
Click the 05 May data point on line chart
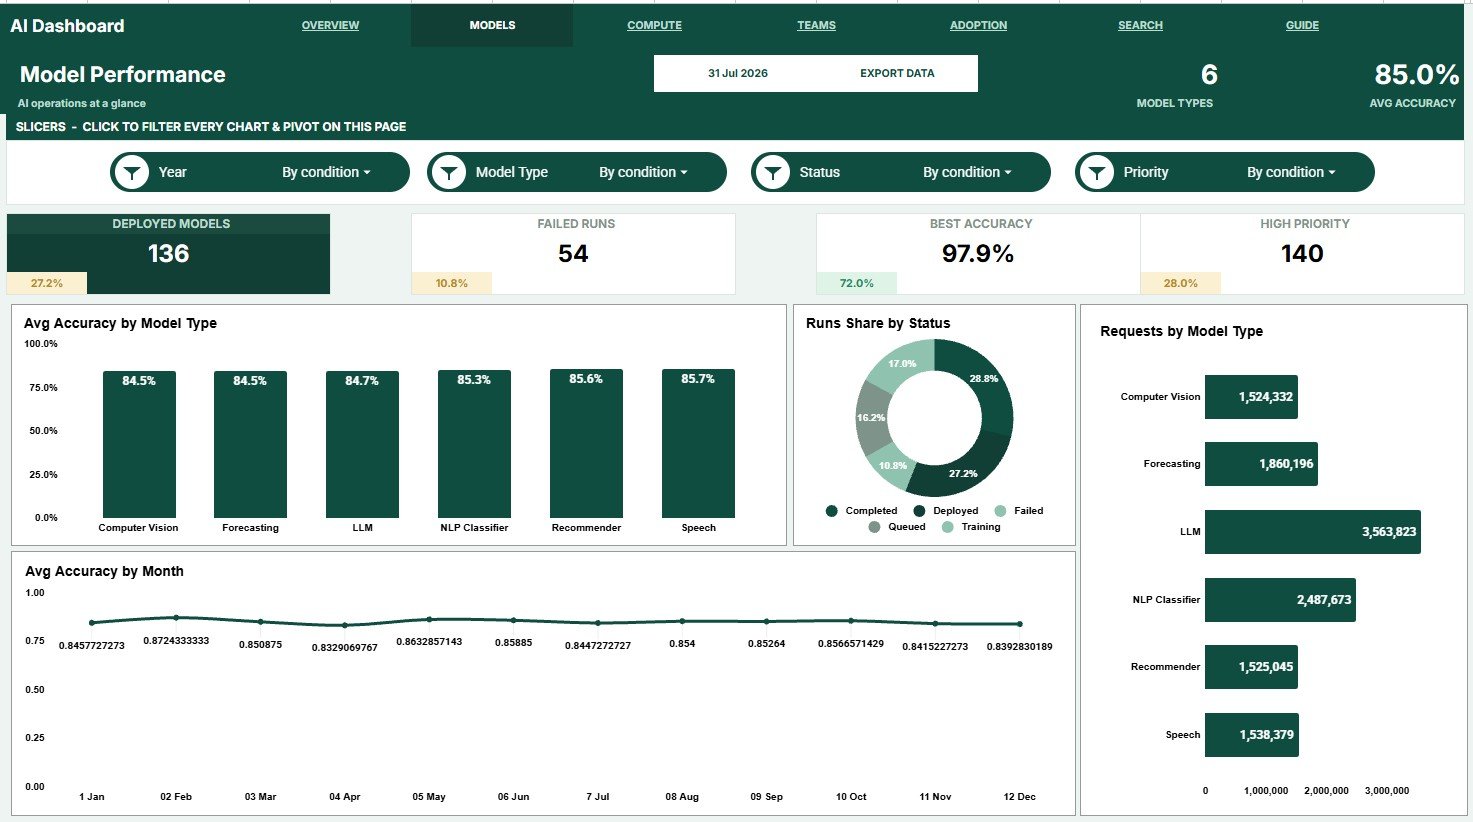pyautogui.click(x=429, y=620)
